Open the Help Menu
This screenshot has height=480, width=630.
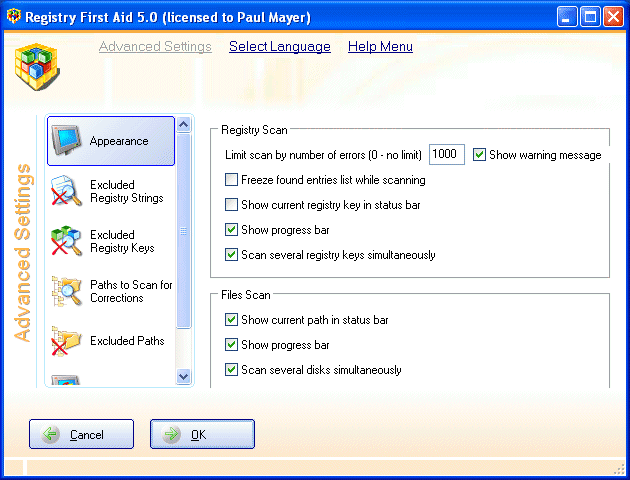click(x=380, y=47)
